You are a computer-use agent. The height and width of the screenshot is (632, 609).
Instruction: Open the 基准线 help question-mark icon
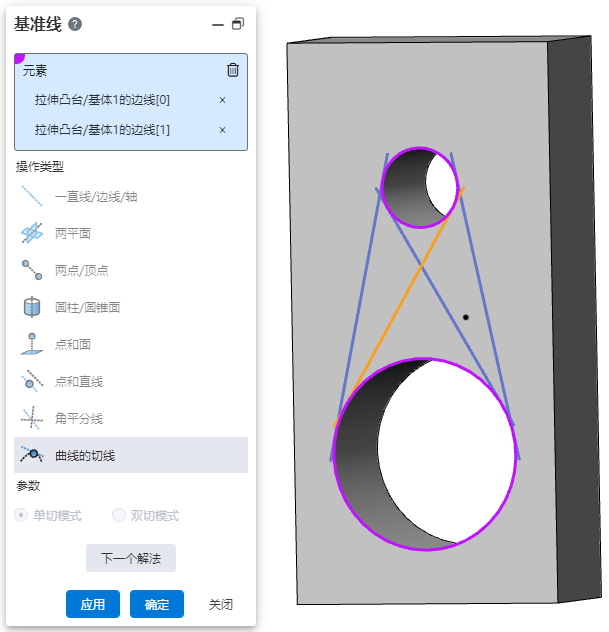point(75,24)
